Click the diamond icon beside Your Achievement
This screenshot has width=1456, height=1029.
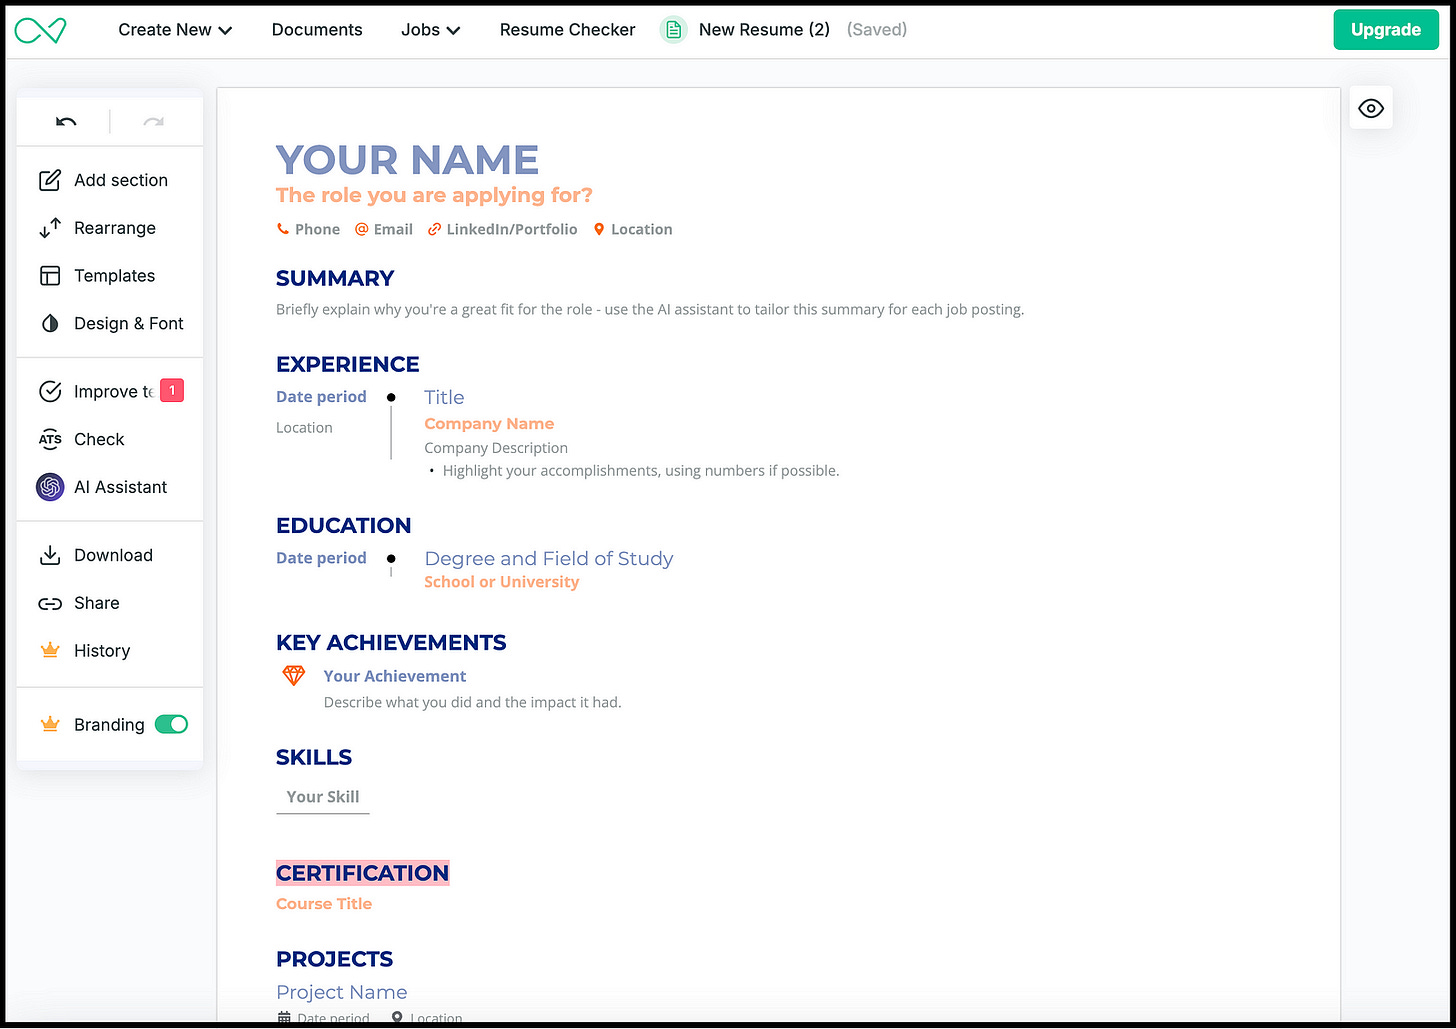[x=293, y=676]
